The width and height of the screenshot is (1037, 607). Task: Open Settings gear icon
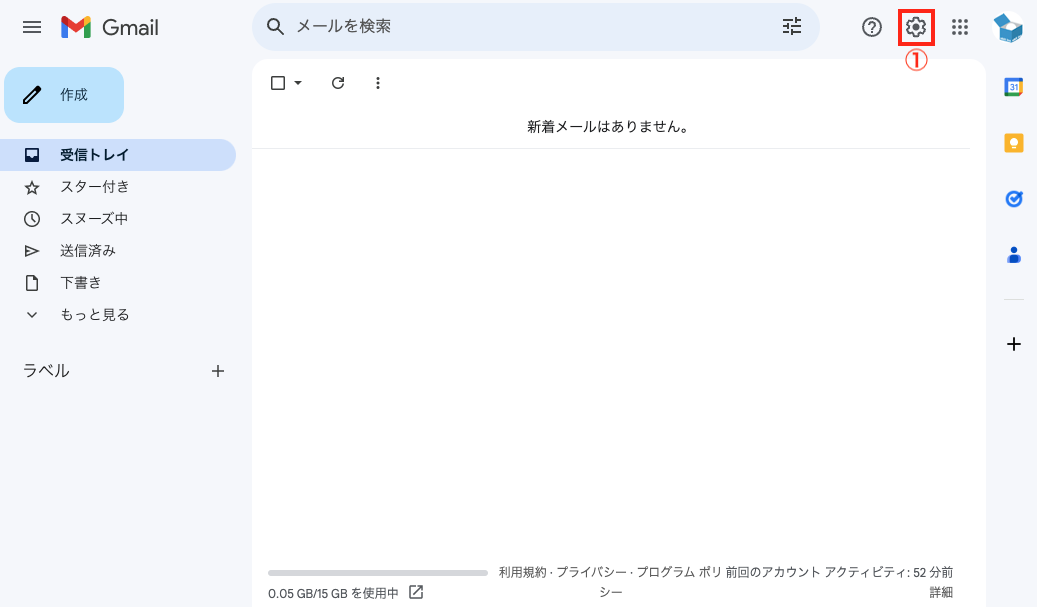[916, 27]
